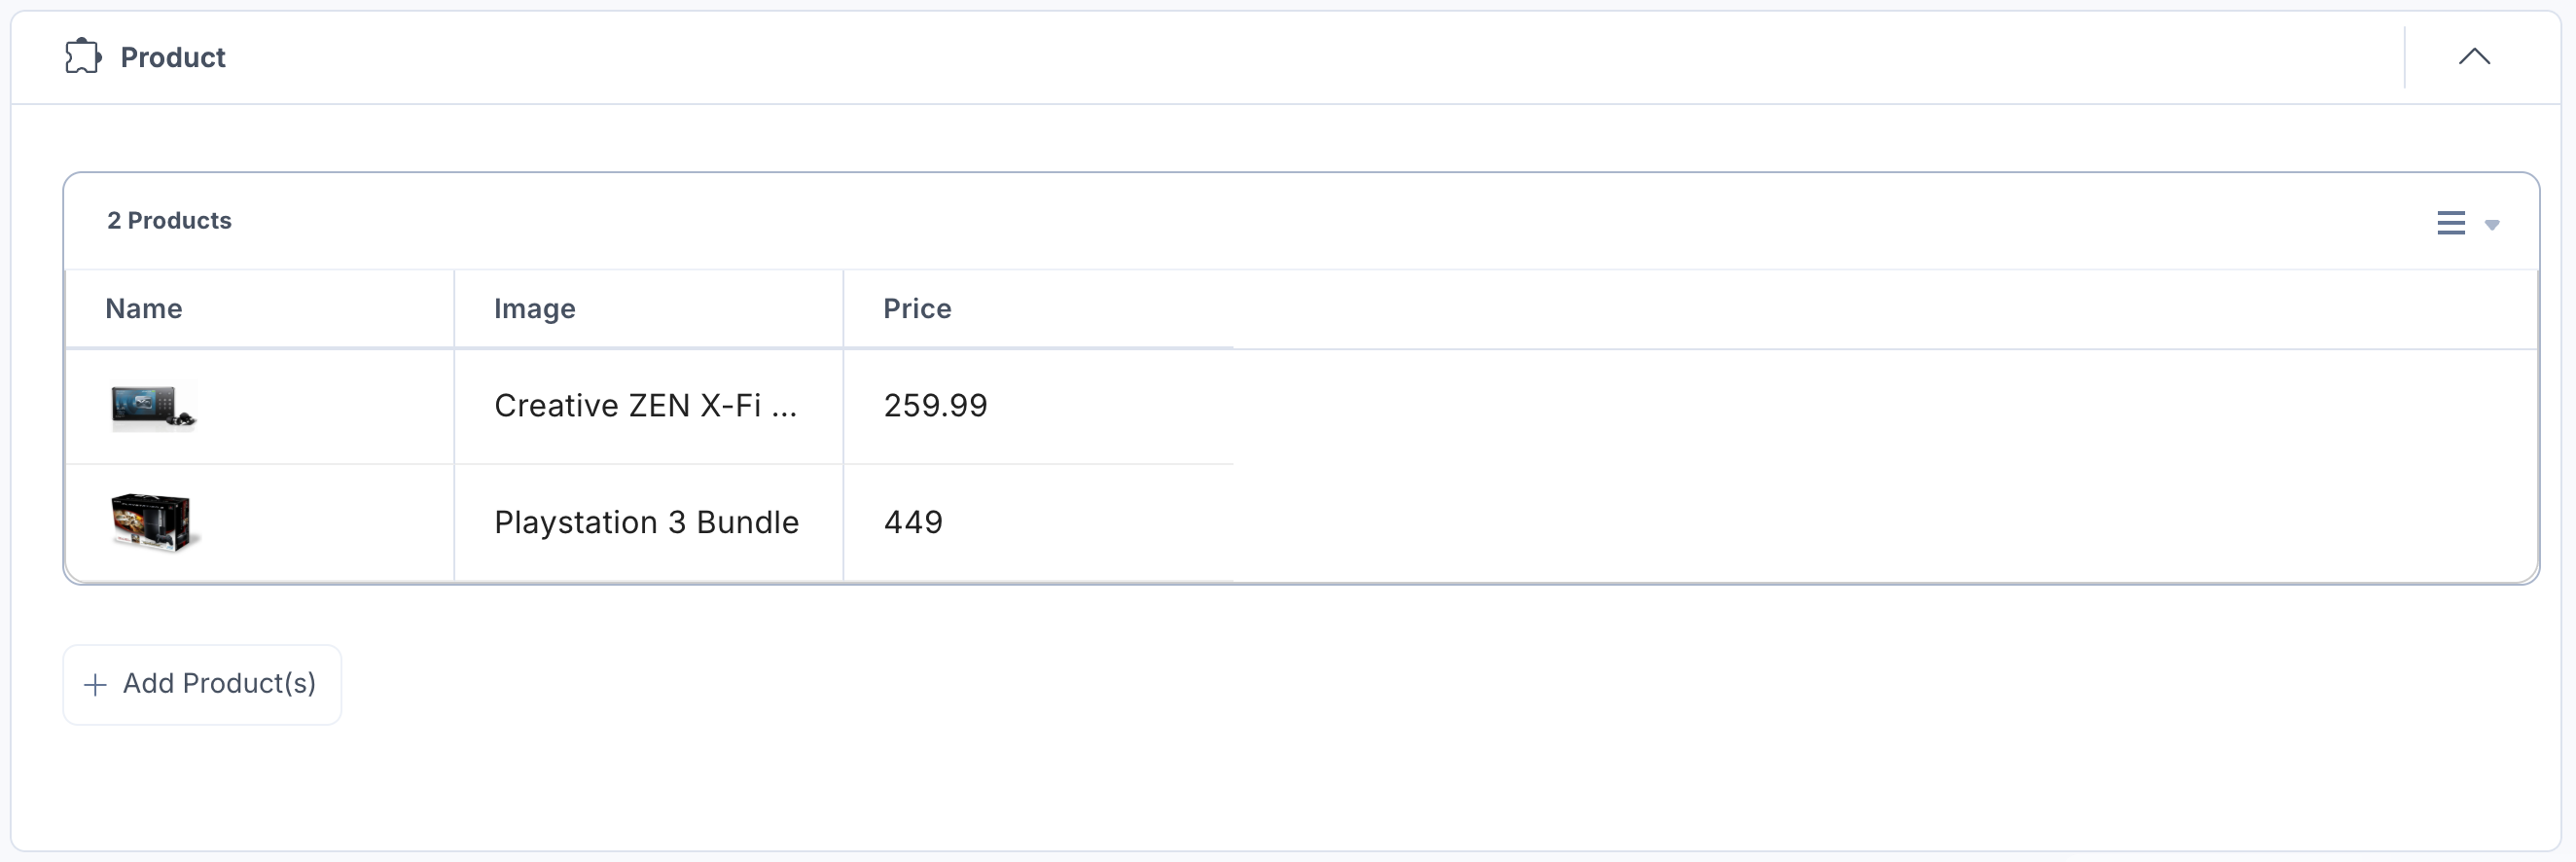Click the 259.99 price cell
This screenshot has width=2576, height=862.
pos(935,406)
